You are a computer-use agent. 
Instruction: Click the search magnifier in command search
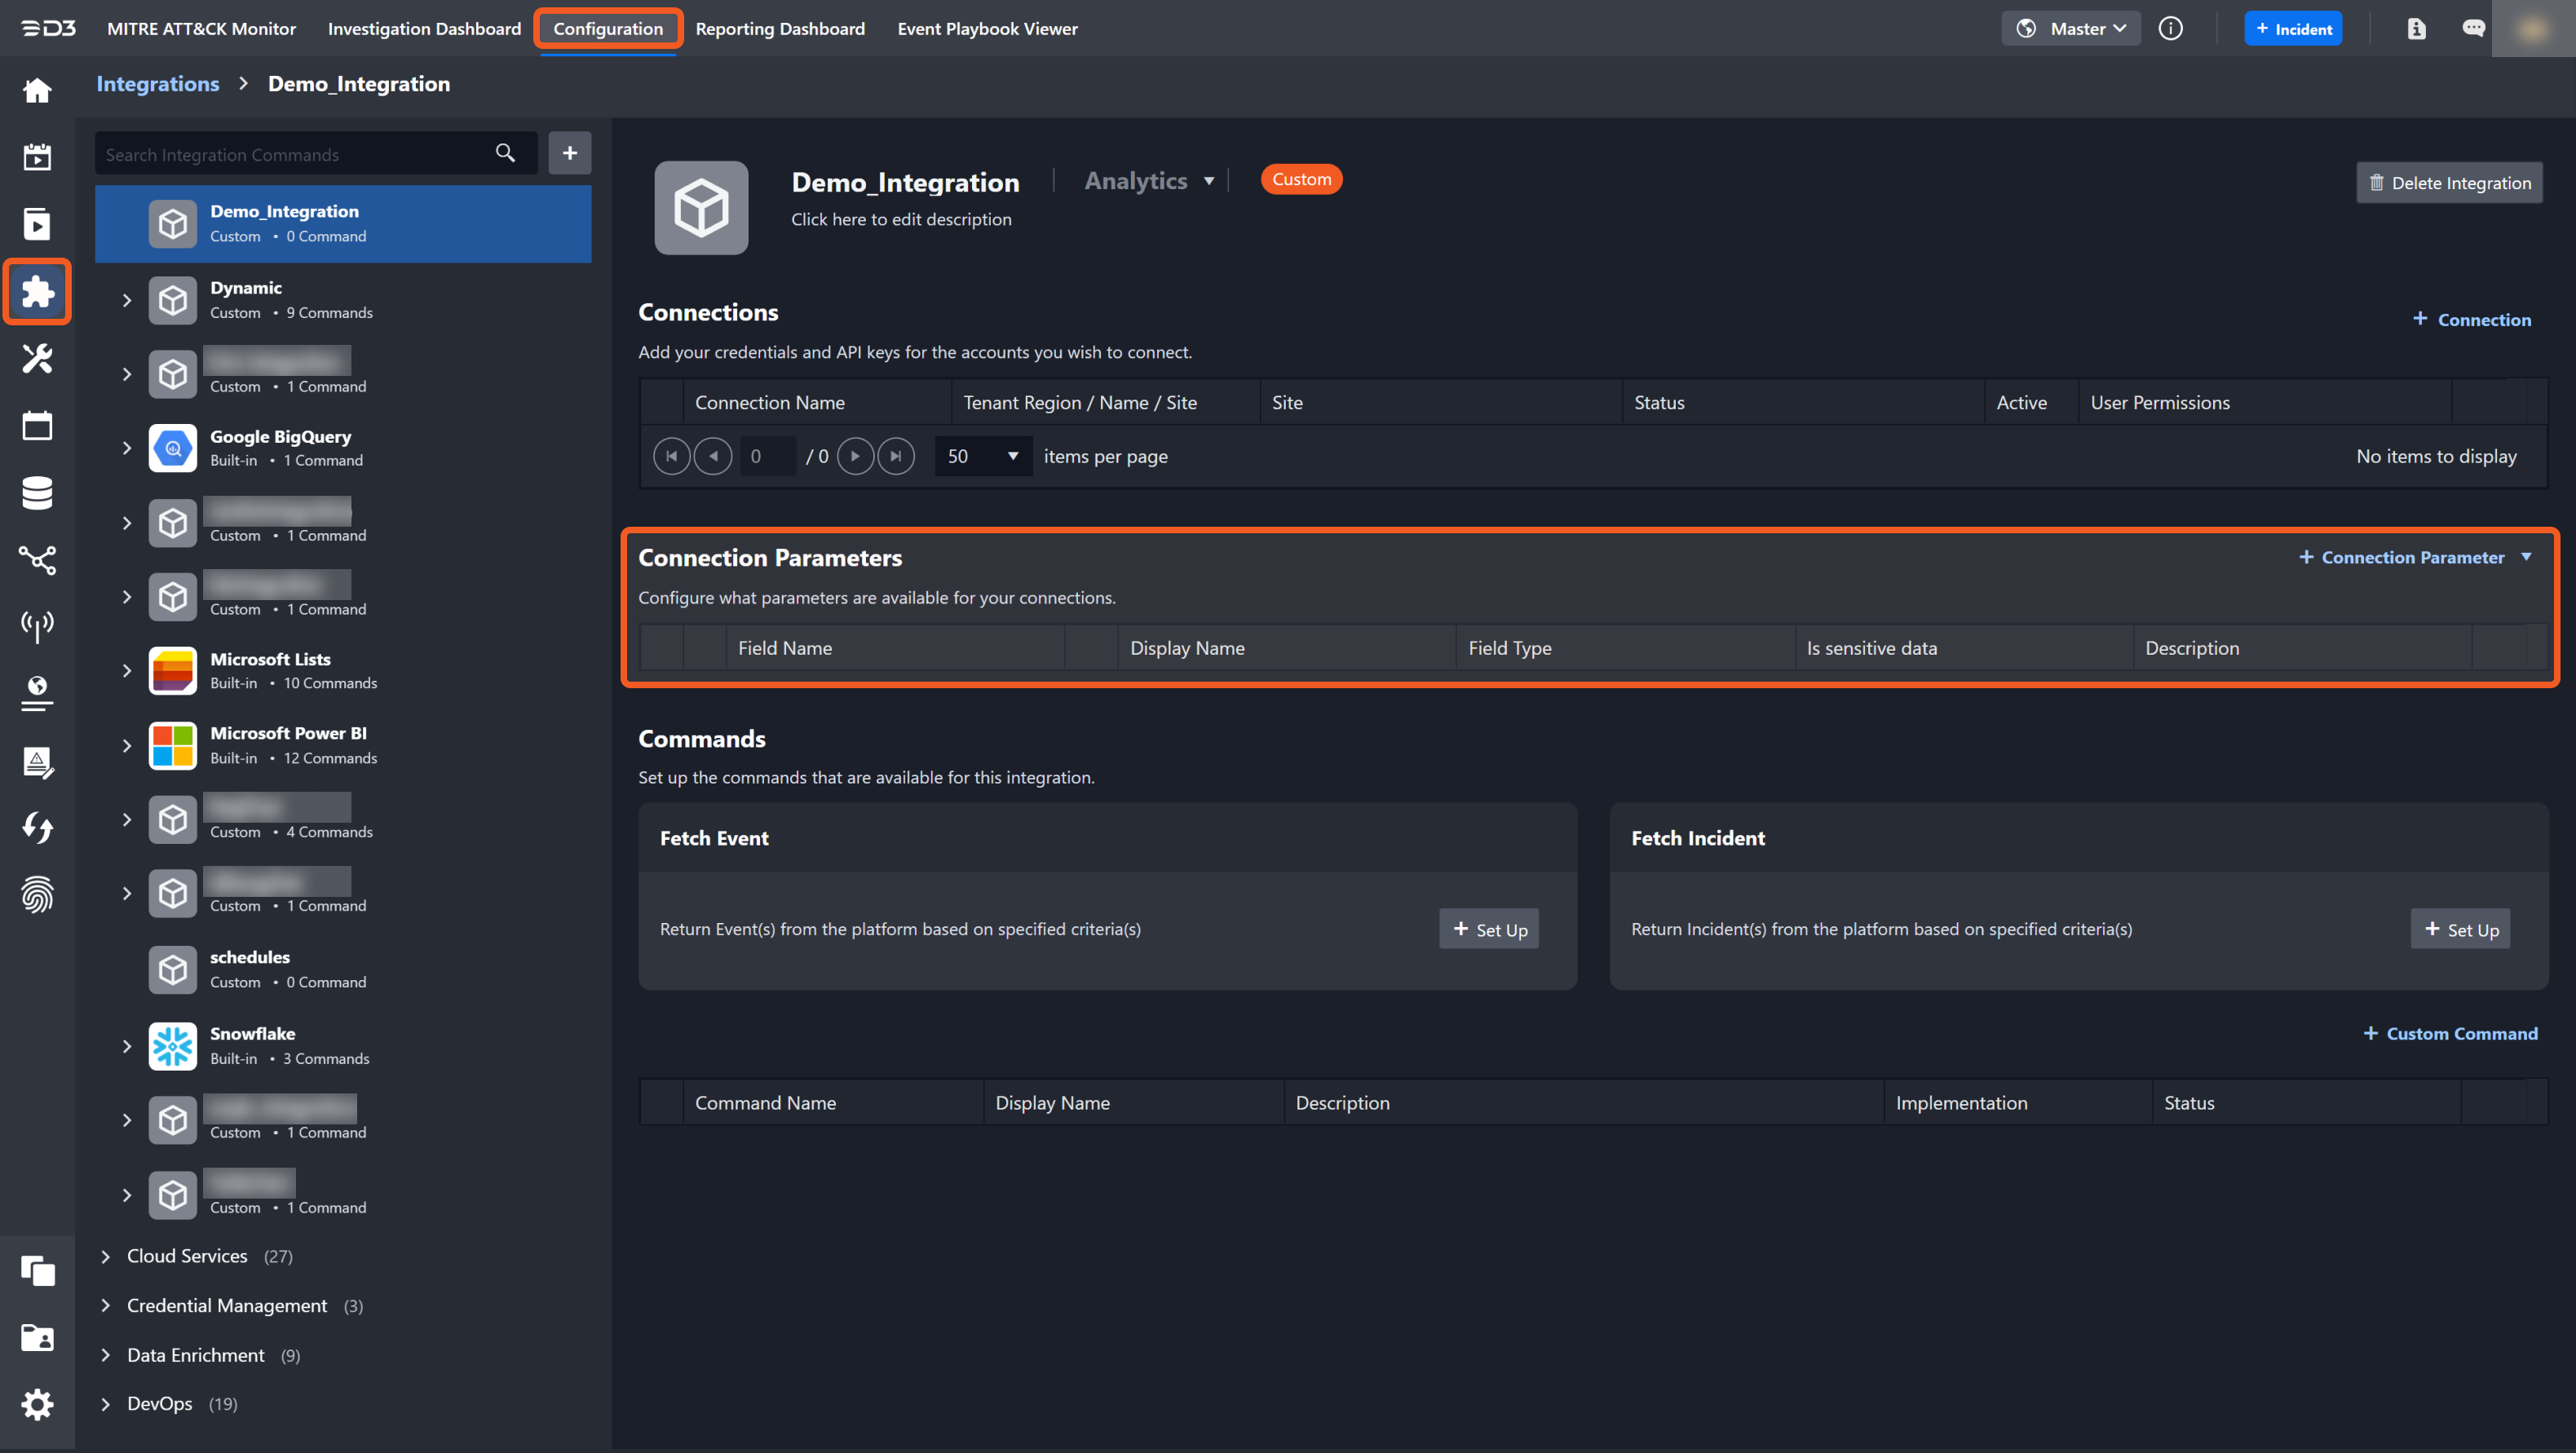tap(505, 153)
